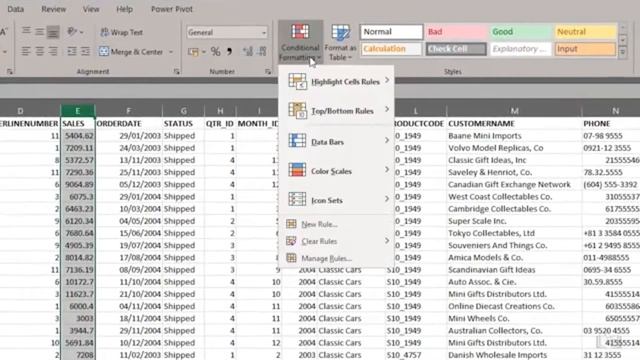This screenshot has height=360, width=640.
Task: Click the Manage Rules icon
Action: [x=291, y=258]
